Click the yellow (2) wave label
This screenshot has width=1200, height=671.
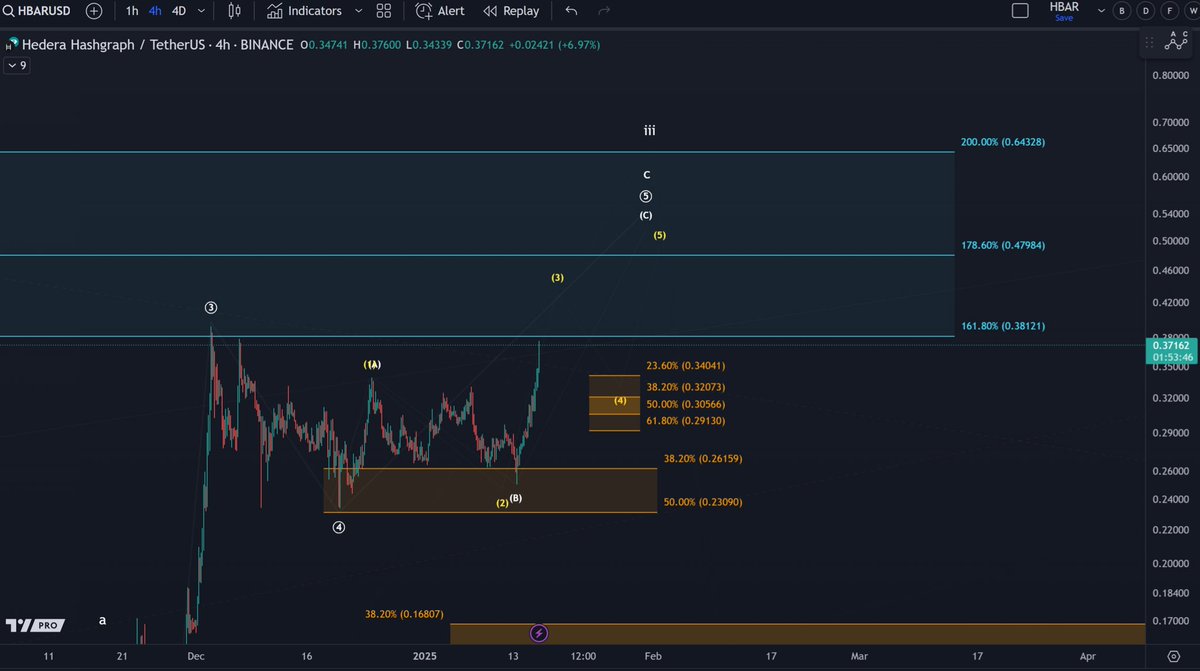coord(503,503)
